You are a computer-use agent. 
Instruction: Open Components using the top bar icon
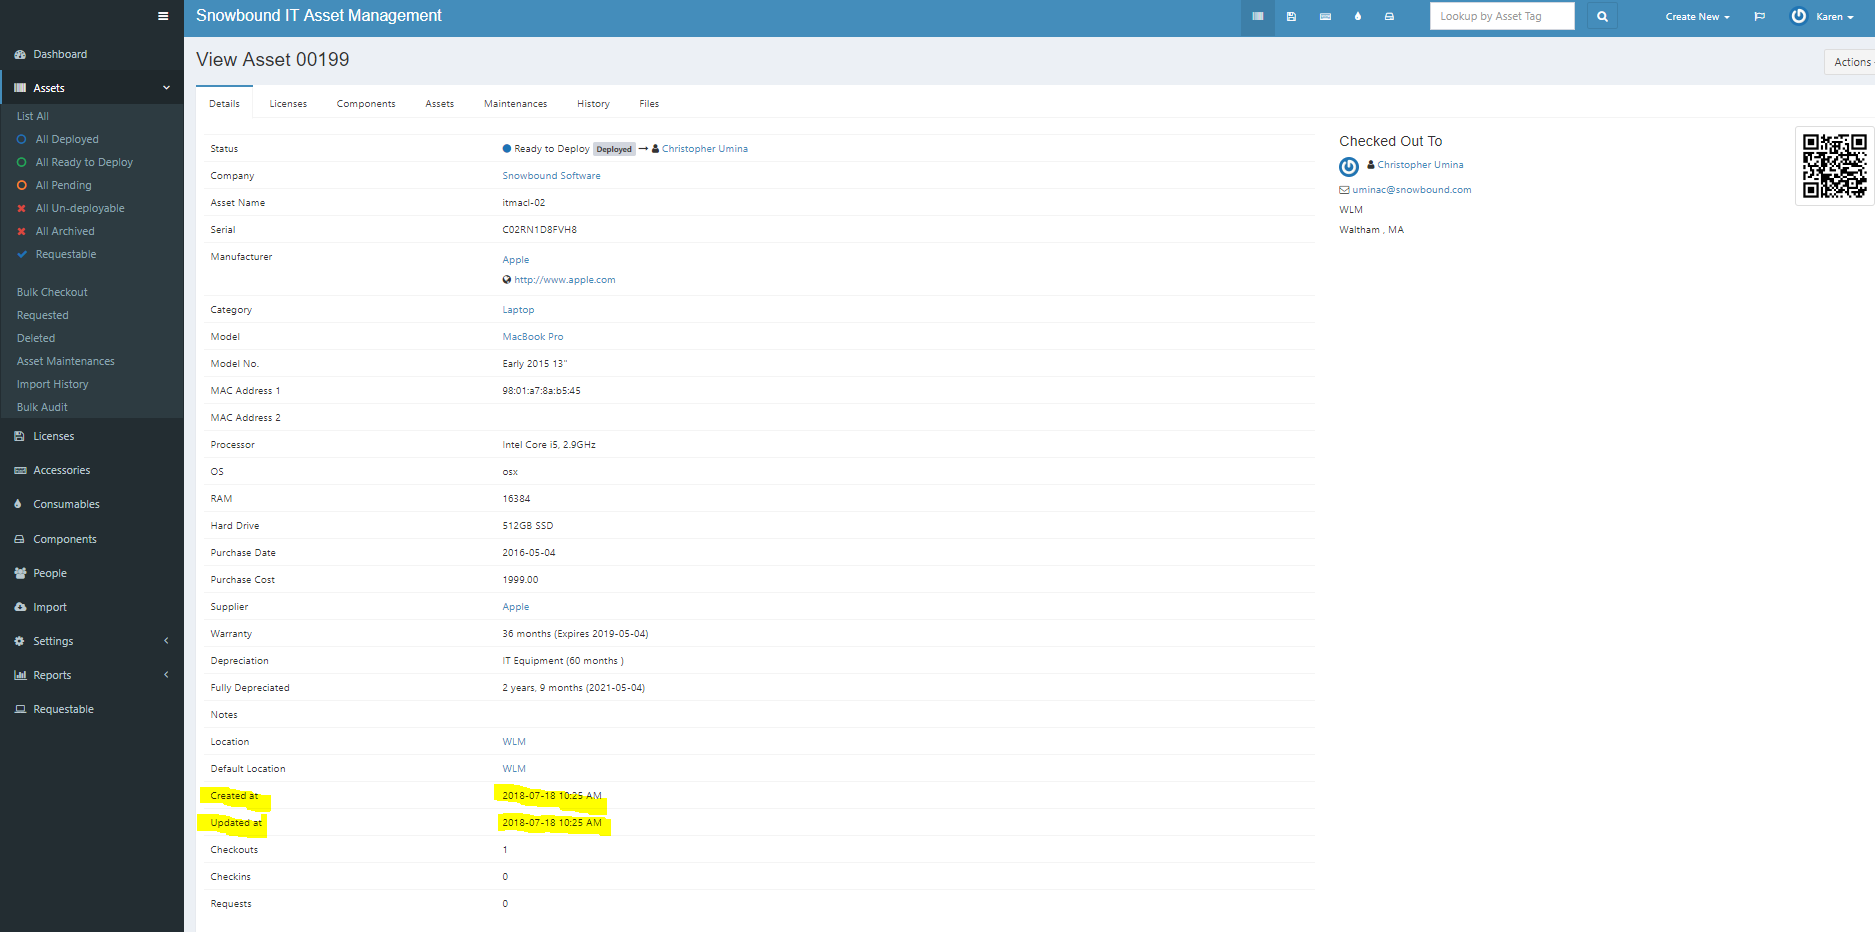[1389, 16]
